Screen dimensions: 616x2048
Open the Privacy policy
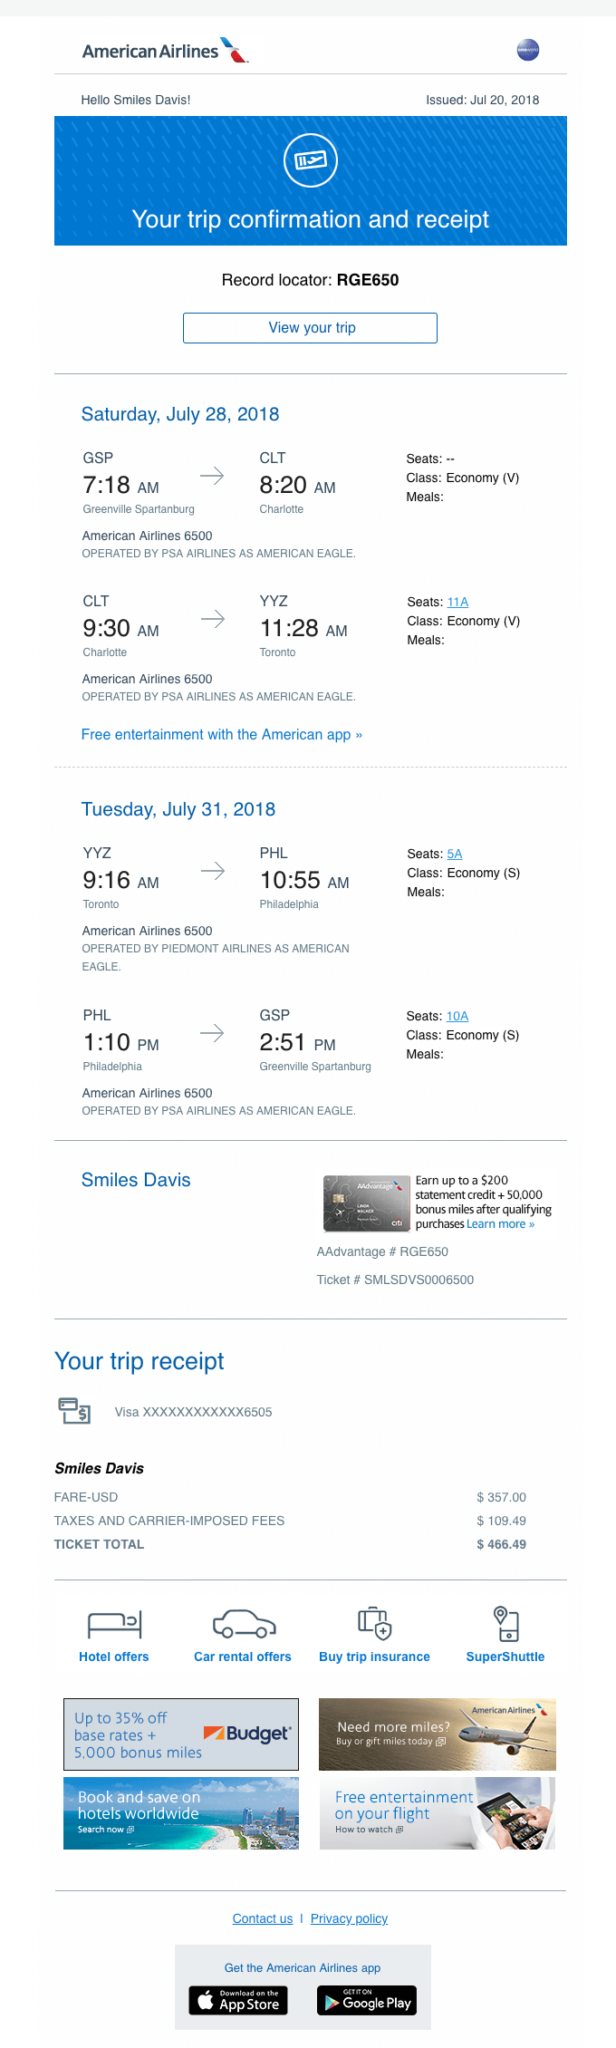point(348,1918)
